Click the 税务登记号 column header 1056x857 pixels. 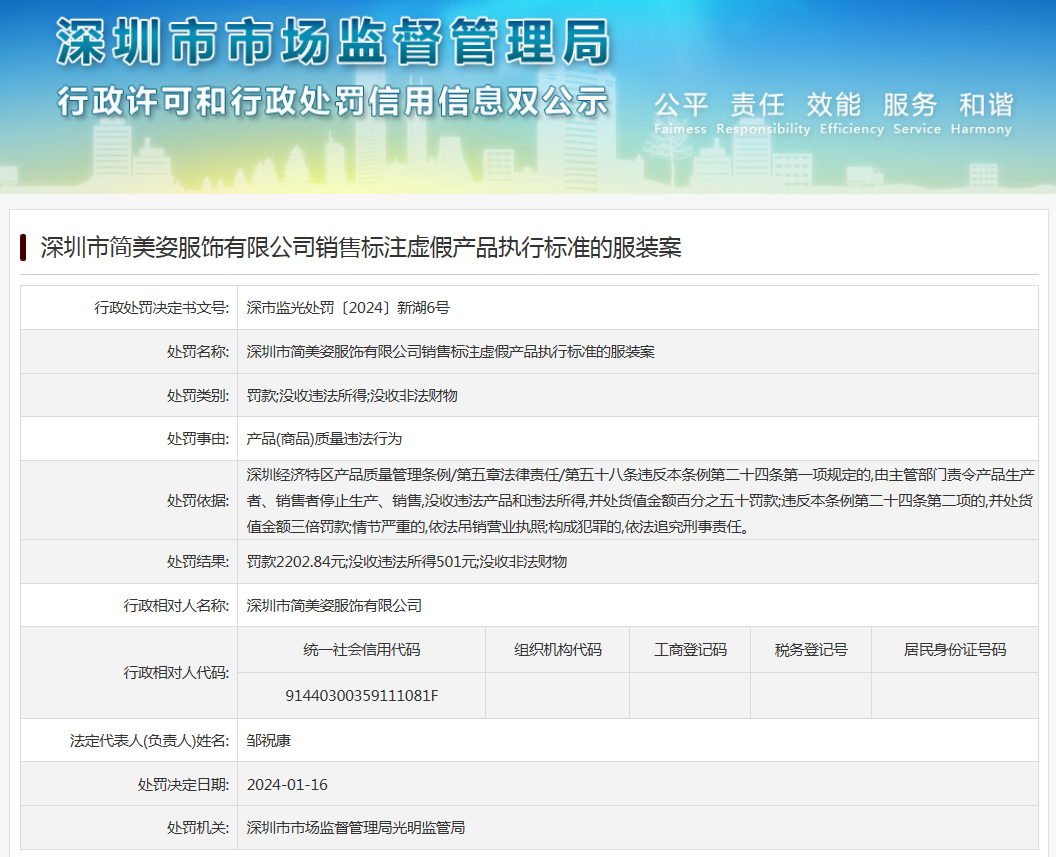pos(810,650)
